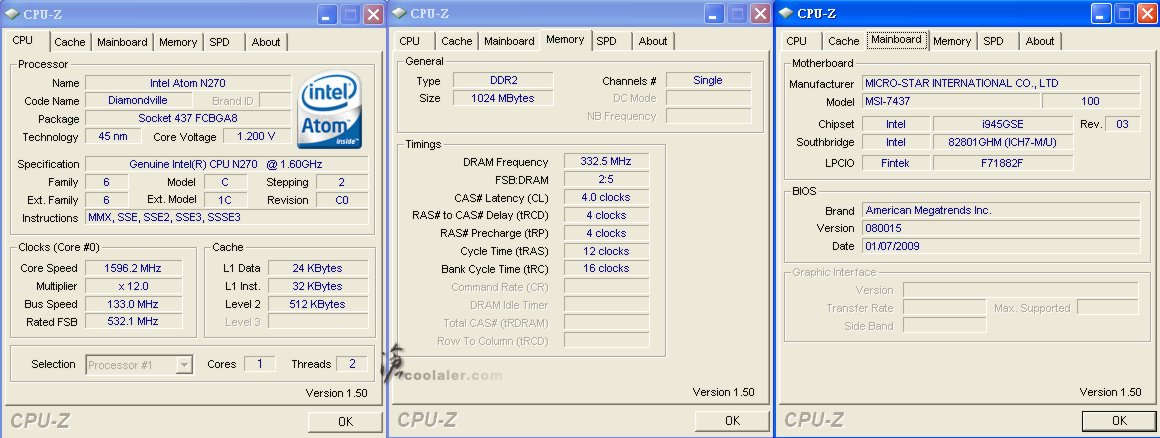Screen dimensions: 1160x438
Task: Click CPU-Z title bar icon in right window
Action: click(786, 13)
